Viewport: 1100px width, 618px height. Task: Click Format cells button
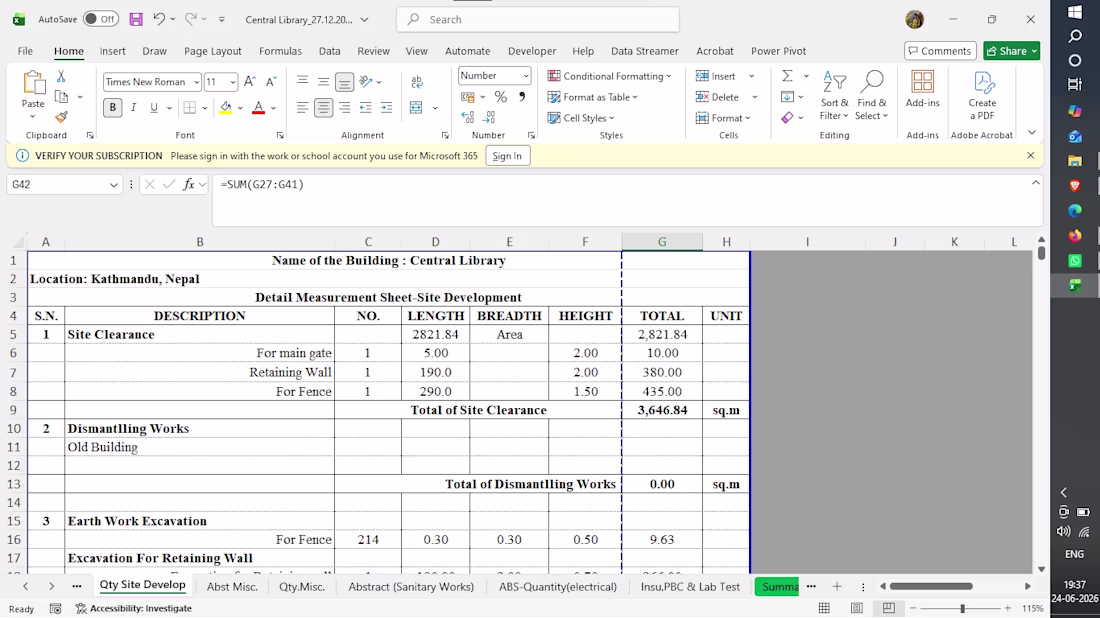(723, 118)
